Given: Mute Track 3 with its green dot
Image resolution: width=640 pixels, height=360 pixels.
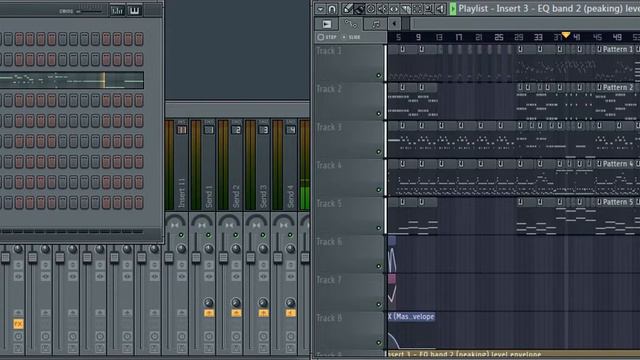Looking at the screenshot, I should [378, 152].
